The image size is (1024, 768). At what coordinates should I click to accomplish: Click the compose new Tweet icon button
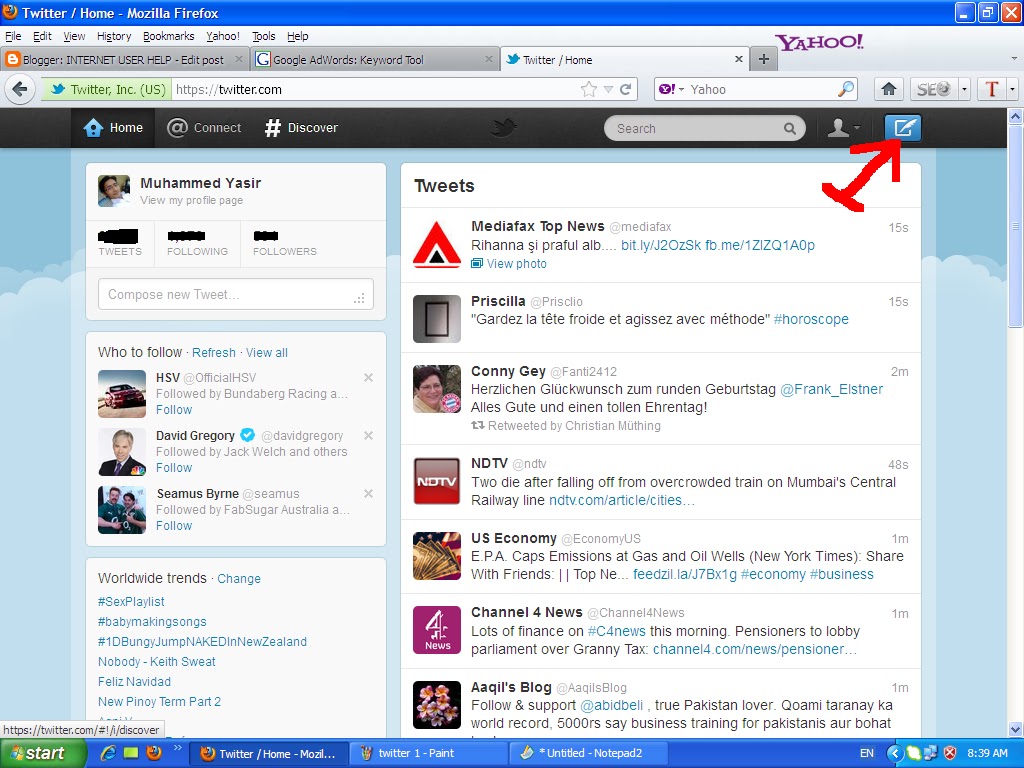click(x=903, y=128)
